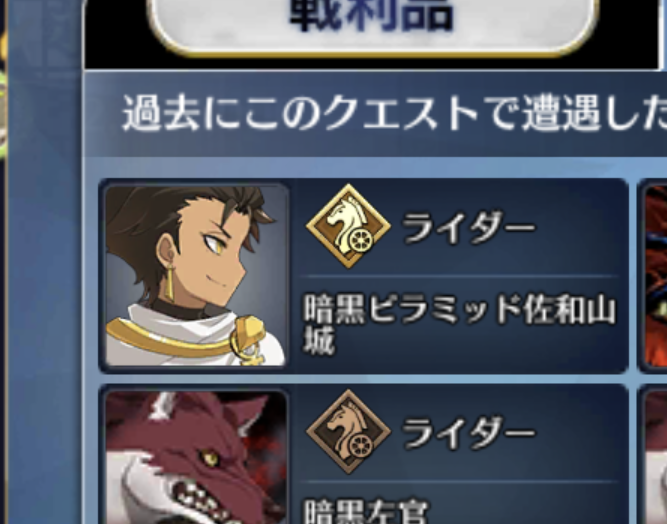Click the ライダー label beside bronze icon
The height and width of the screenshot is (524, 667).
468,433
